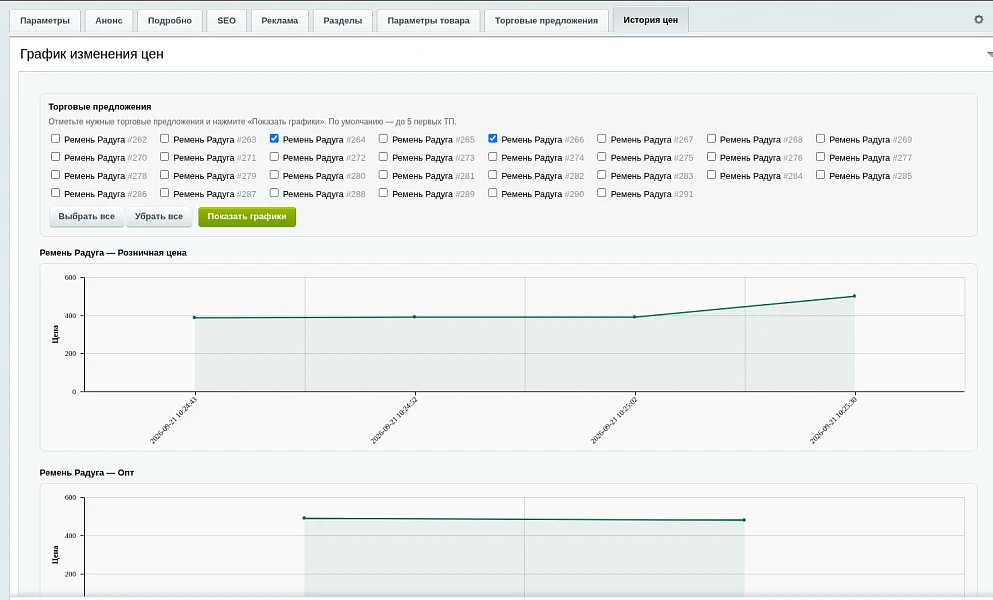
Task: Collapse the График изменения цен section arrow
Action: click(989, 54)
